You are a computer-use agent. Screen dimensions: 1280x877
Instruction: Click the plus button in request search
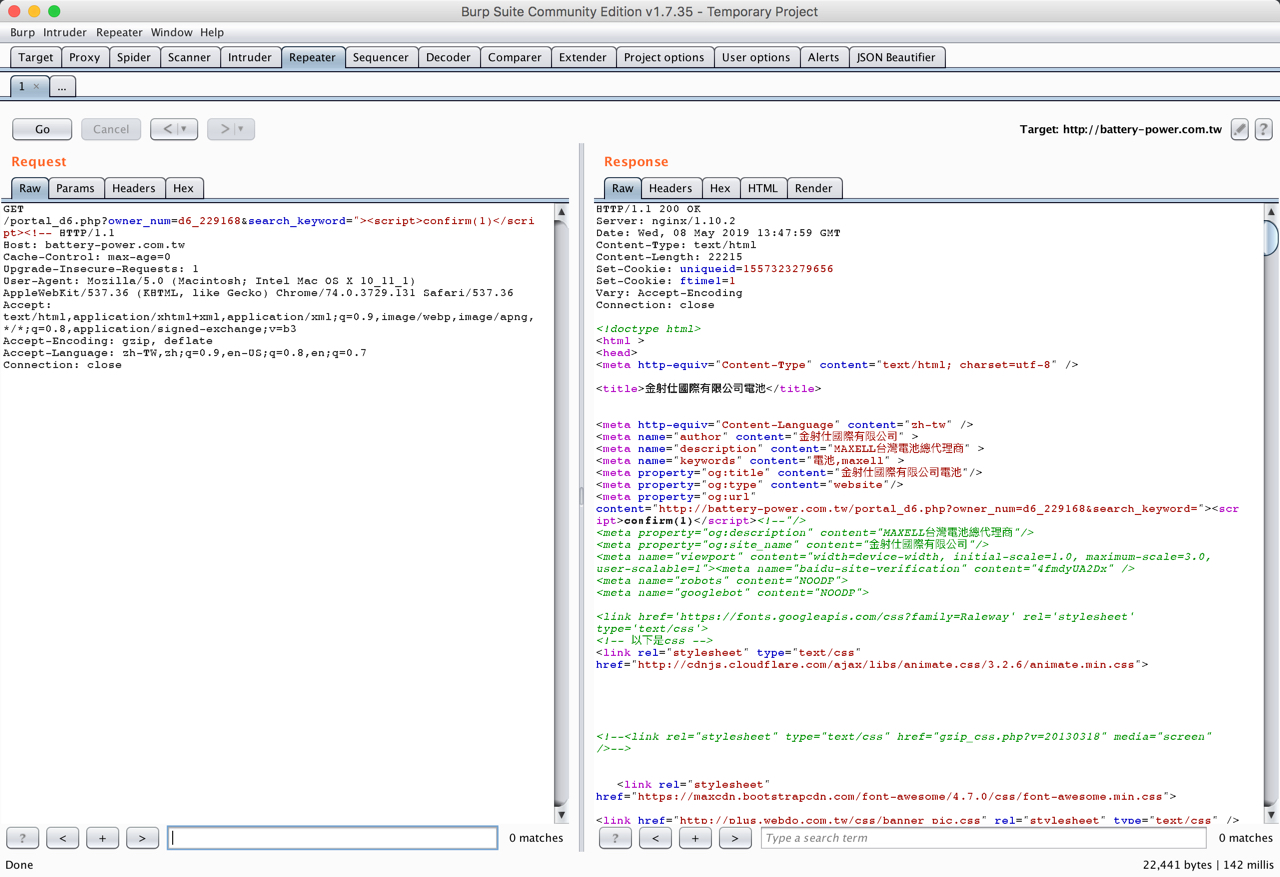pos(102,838)
